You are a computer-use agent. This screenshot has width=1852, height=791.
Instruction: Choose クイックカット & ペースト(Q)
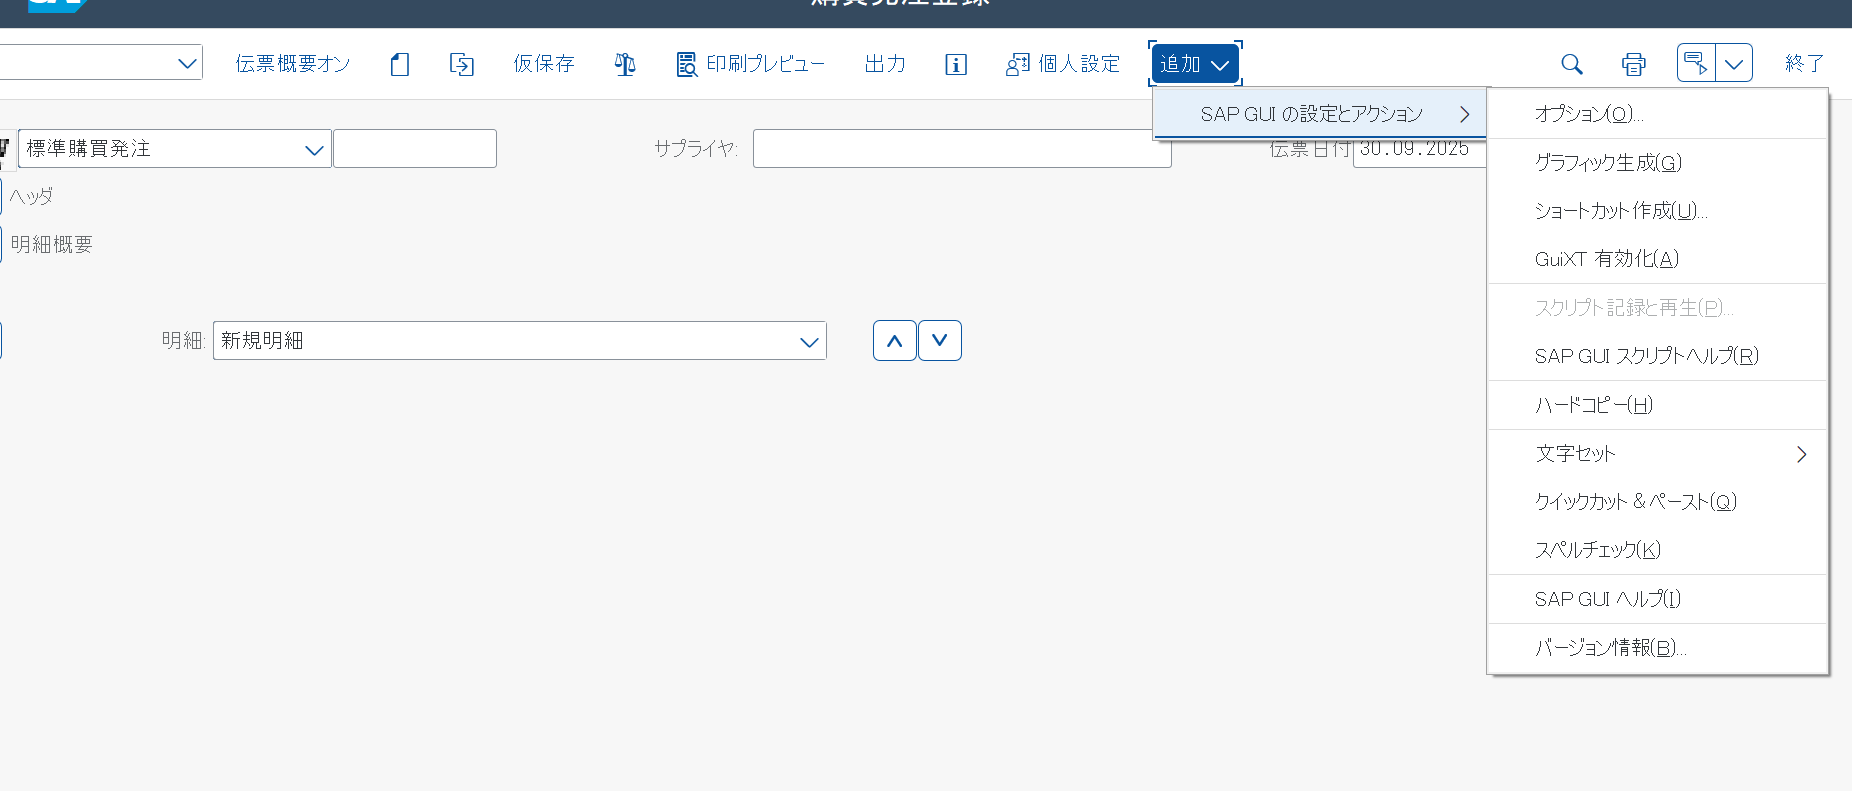click(x=1657, y=502)
